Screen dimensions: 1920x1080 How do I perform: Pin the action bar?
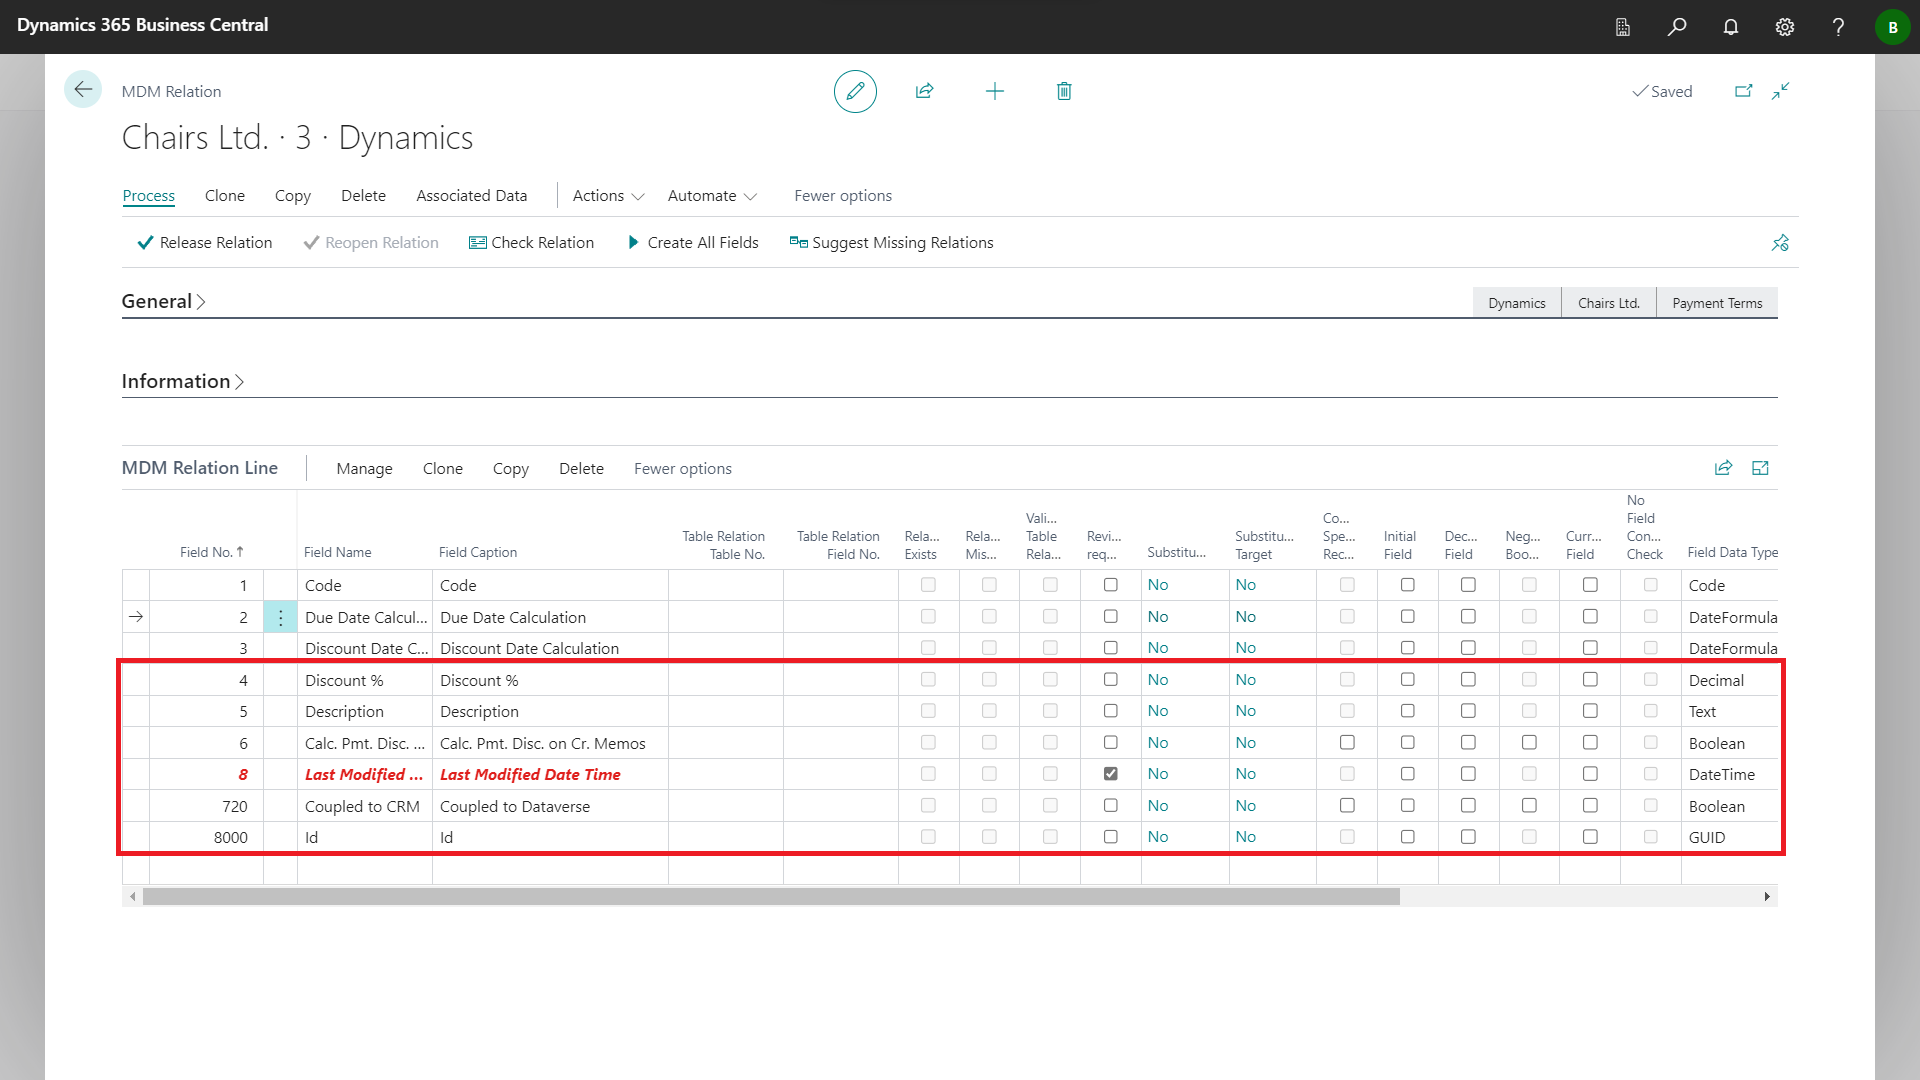pyautogui.click(x=1780, y=243)
